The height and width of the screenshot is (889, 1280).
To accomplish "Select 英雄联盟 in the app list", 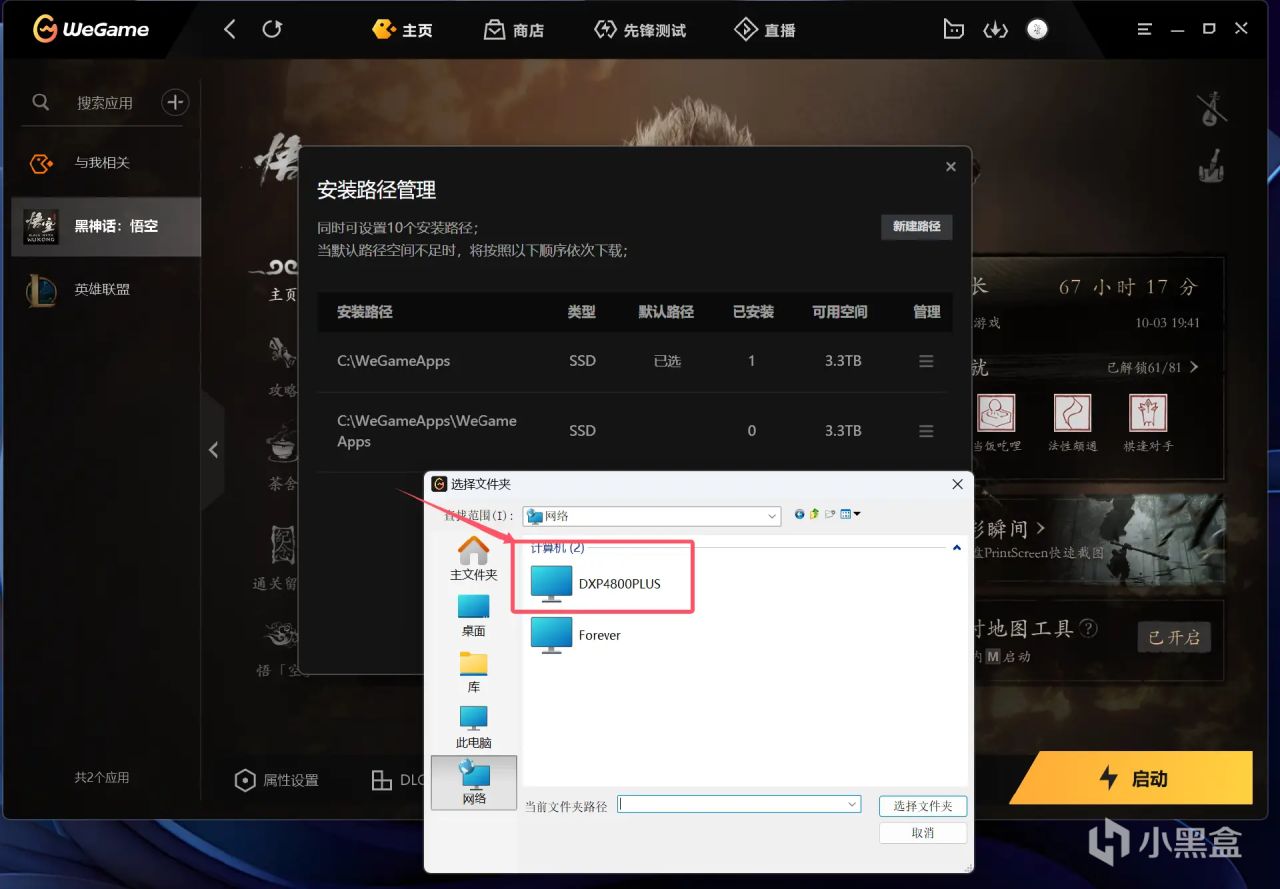I will click(101, 290).
